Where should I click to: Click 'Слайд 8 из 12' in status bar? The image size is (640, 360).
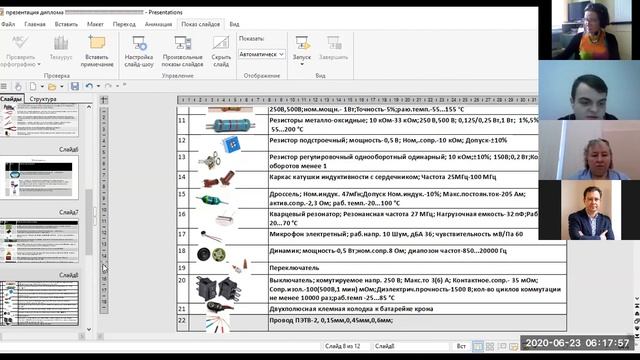342,346
